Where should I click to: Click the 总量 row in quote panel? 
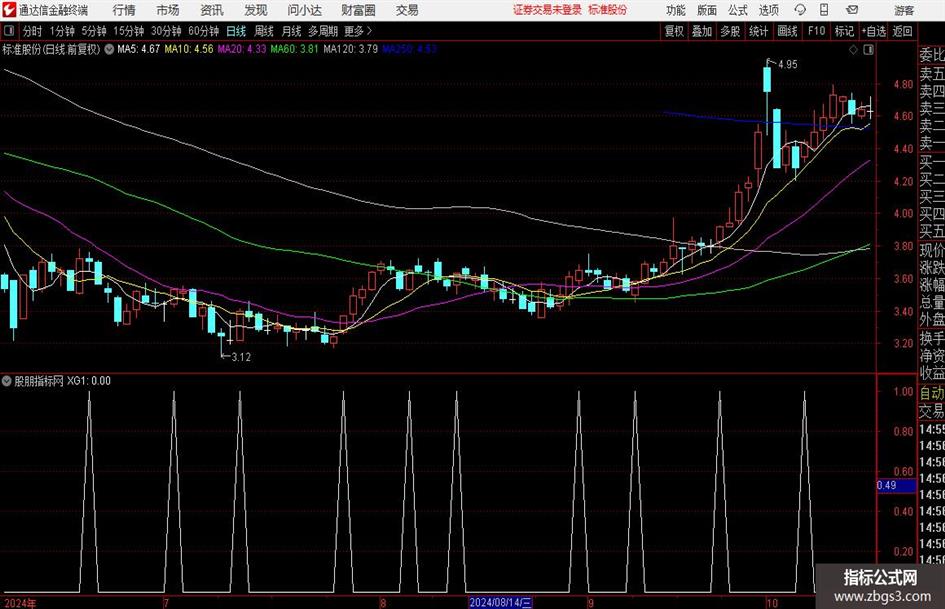932,303
